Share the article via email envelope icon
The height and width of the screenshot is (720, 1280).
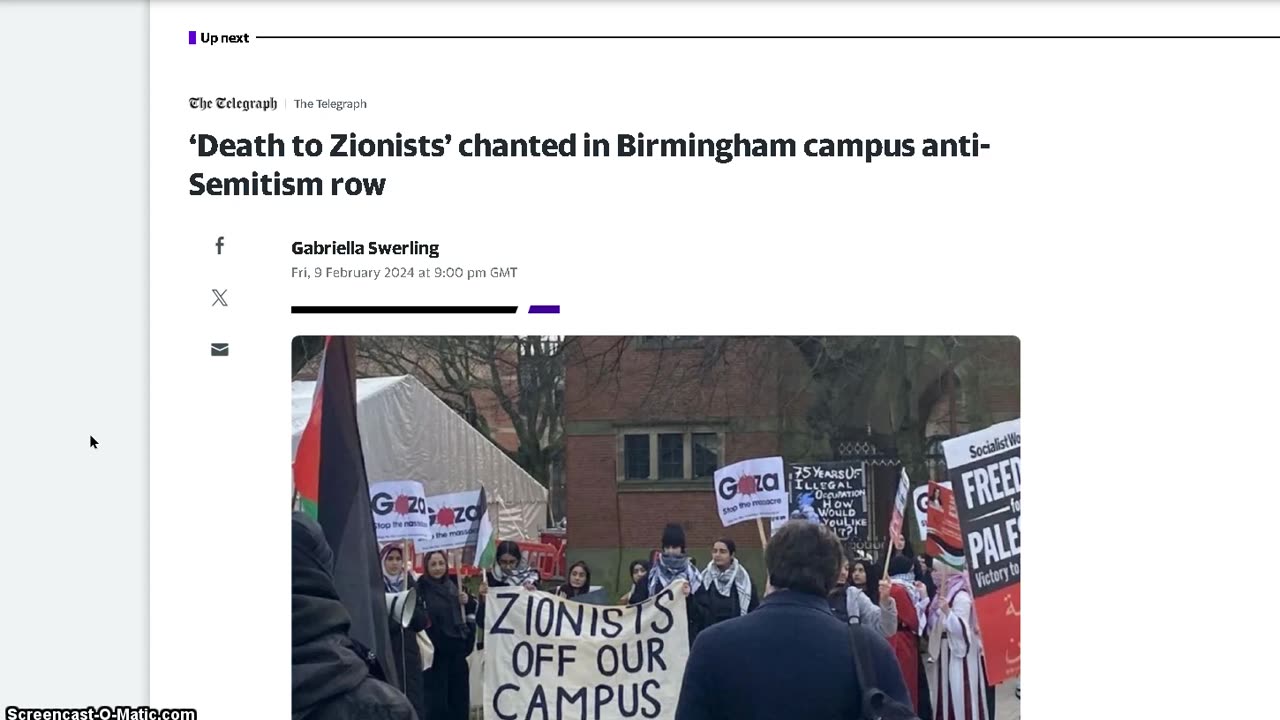220,349
